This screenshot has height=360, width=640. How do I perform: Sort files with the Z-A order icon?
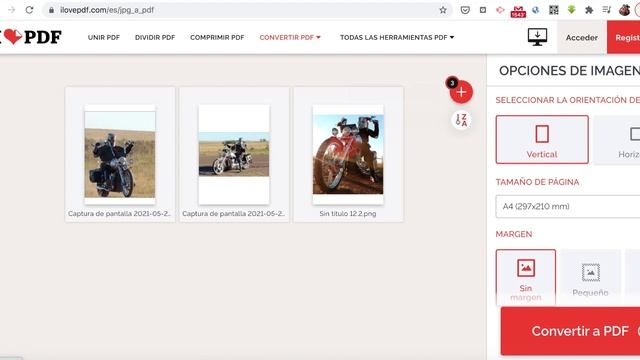pos(461,120)
